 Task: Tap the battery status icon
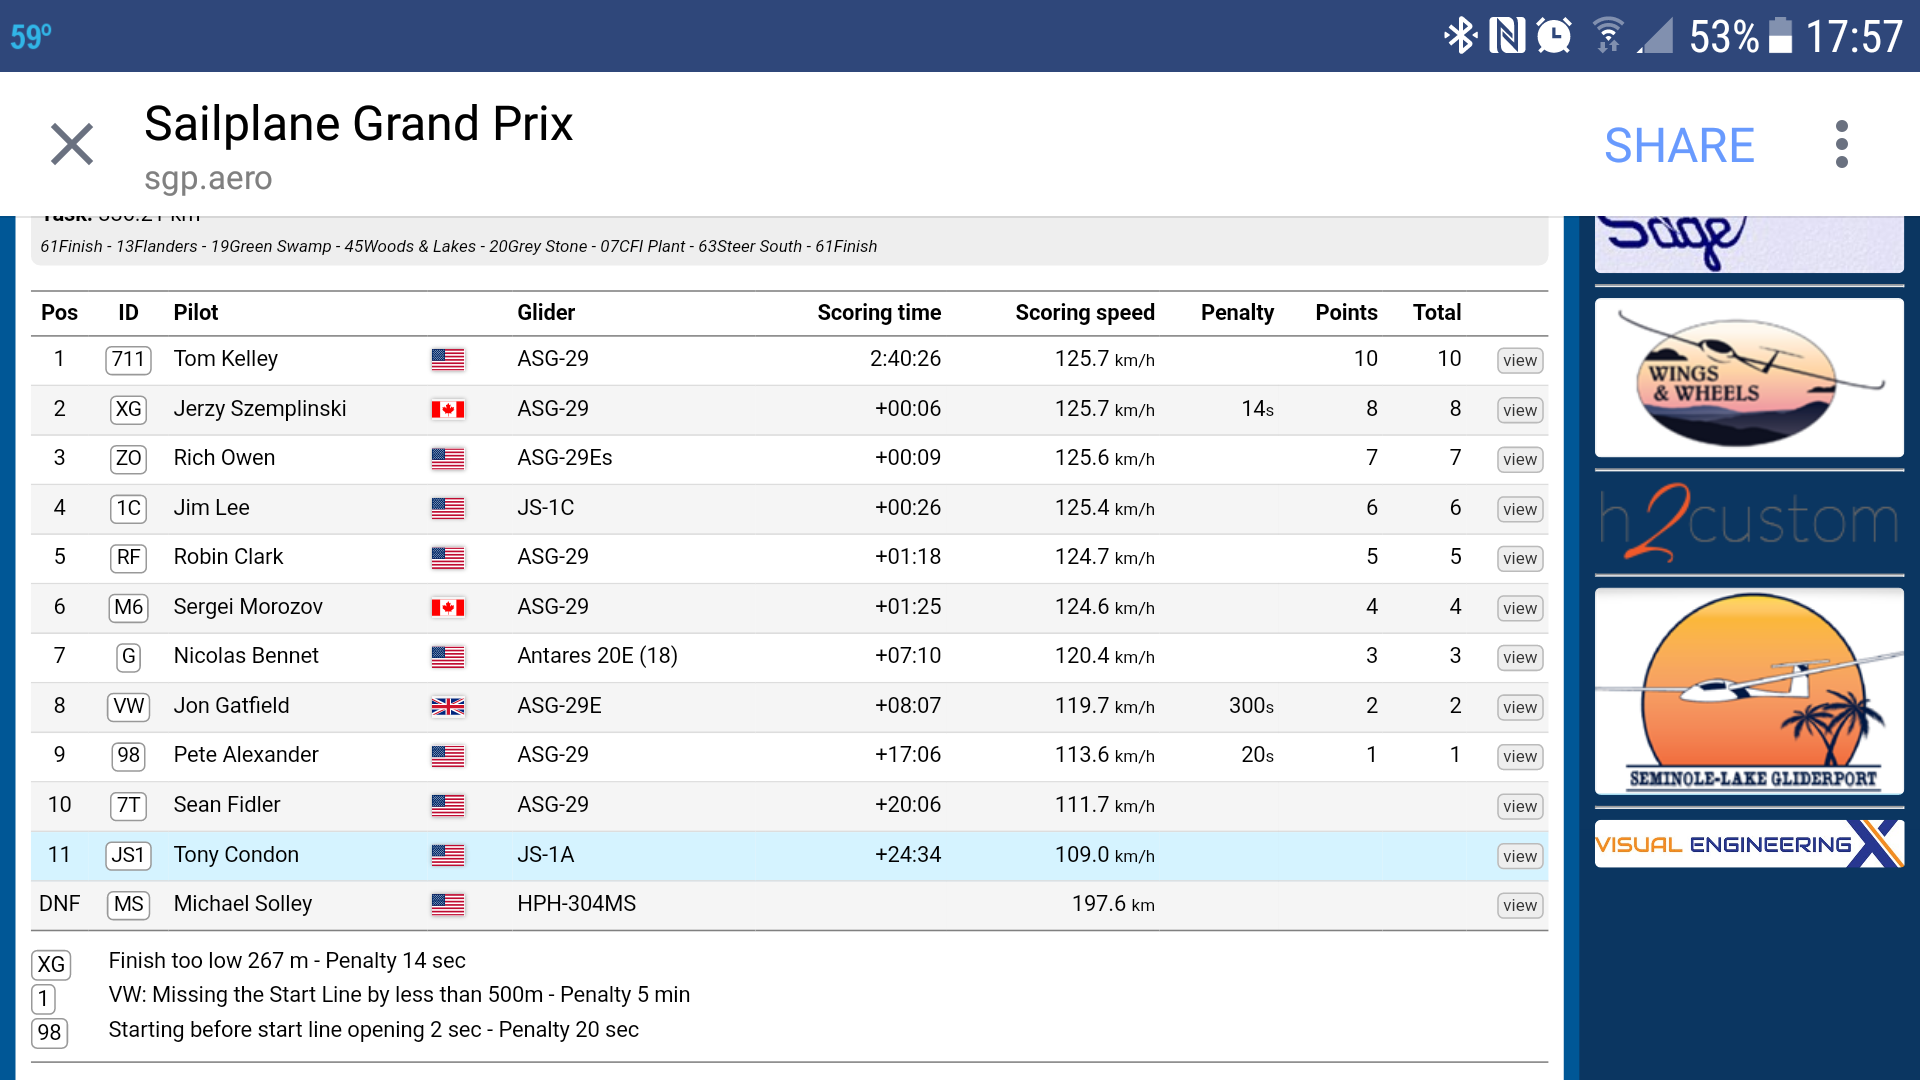[1780, 36]
